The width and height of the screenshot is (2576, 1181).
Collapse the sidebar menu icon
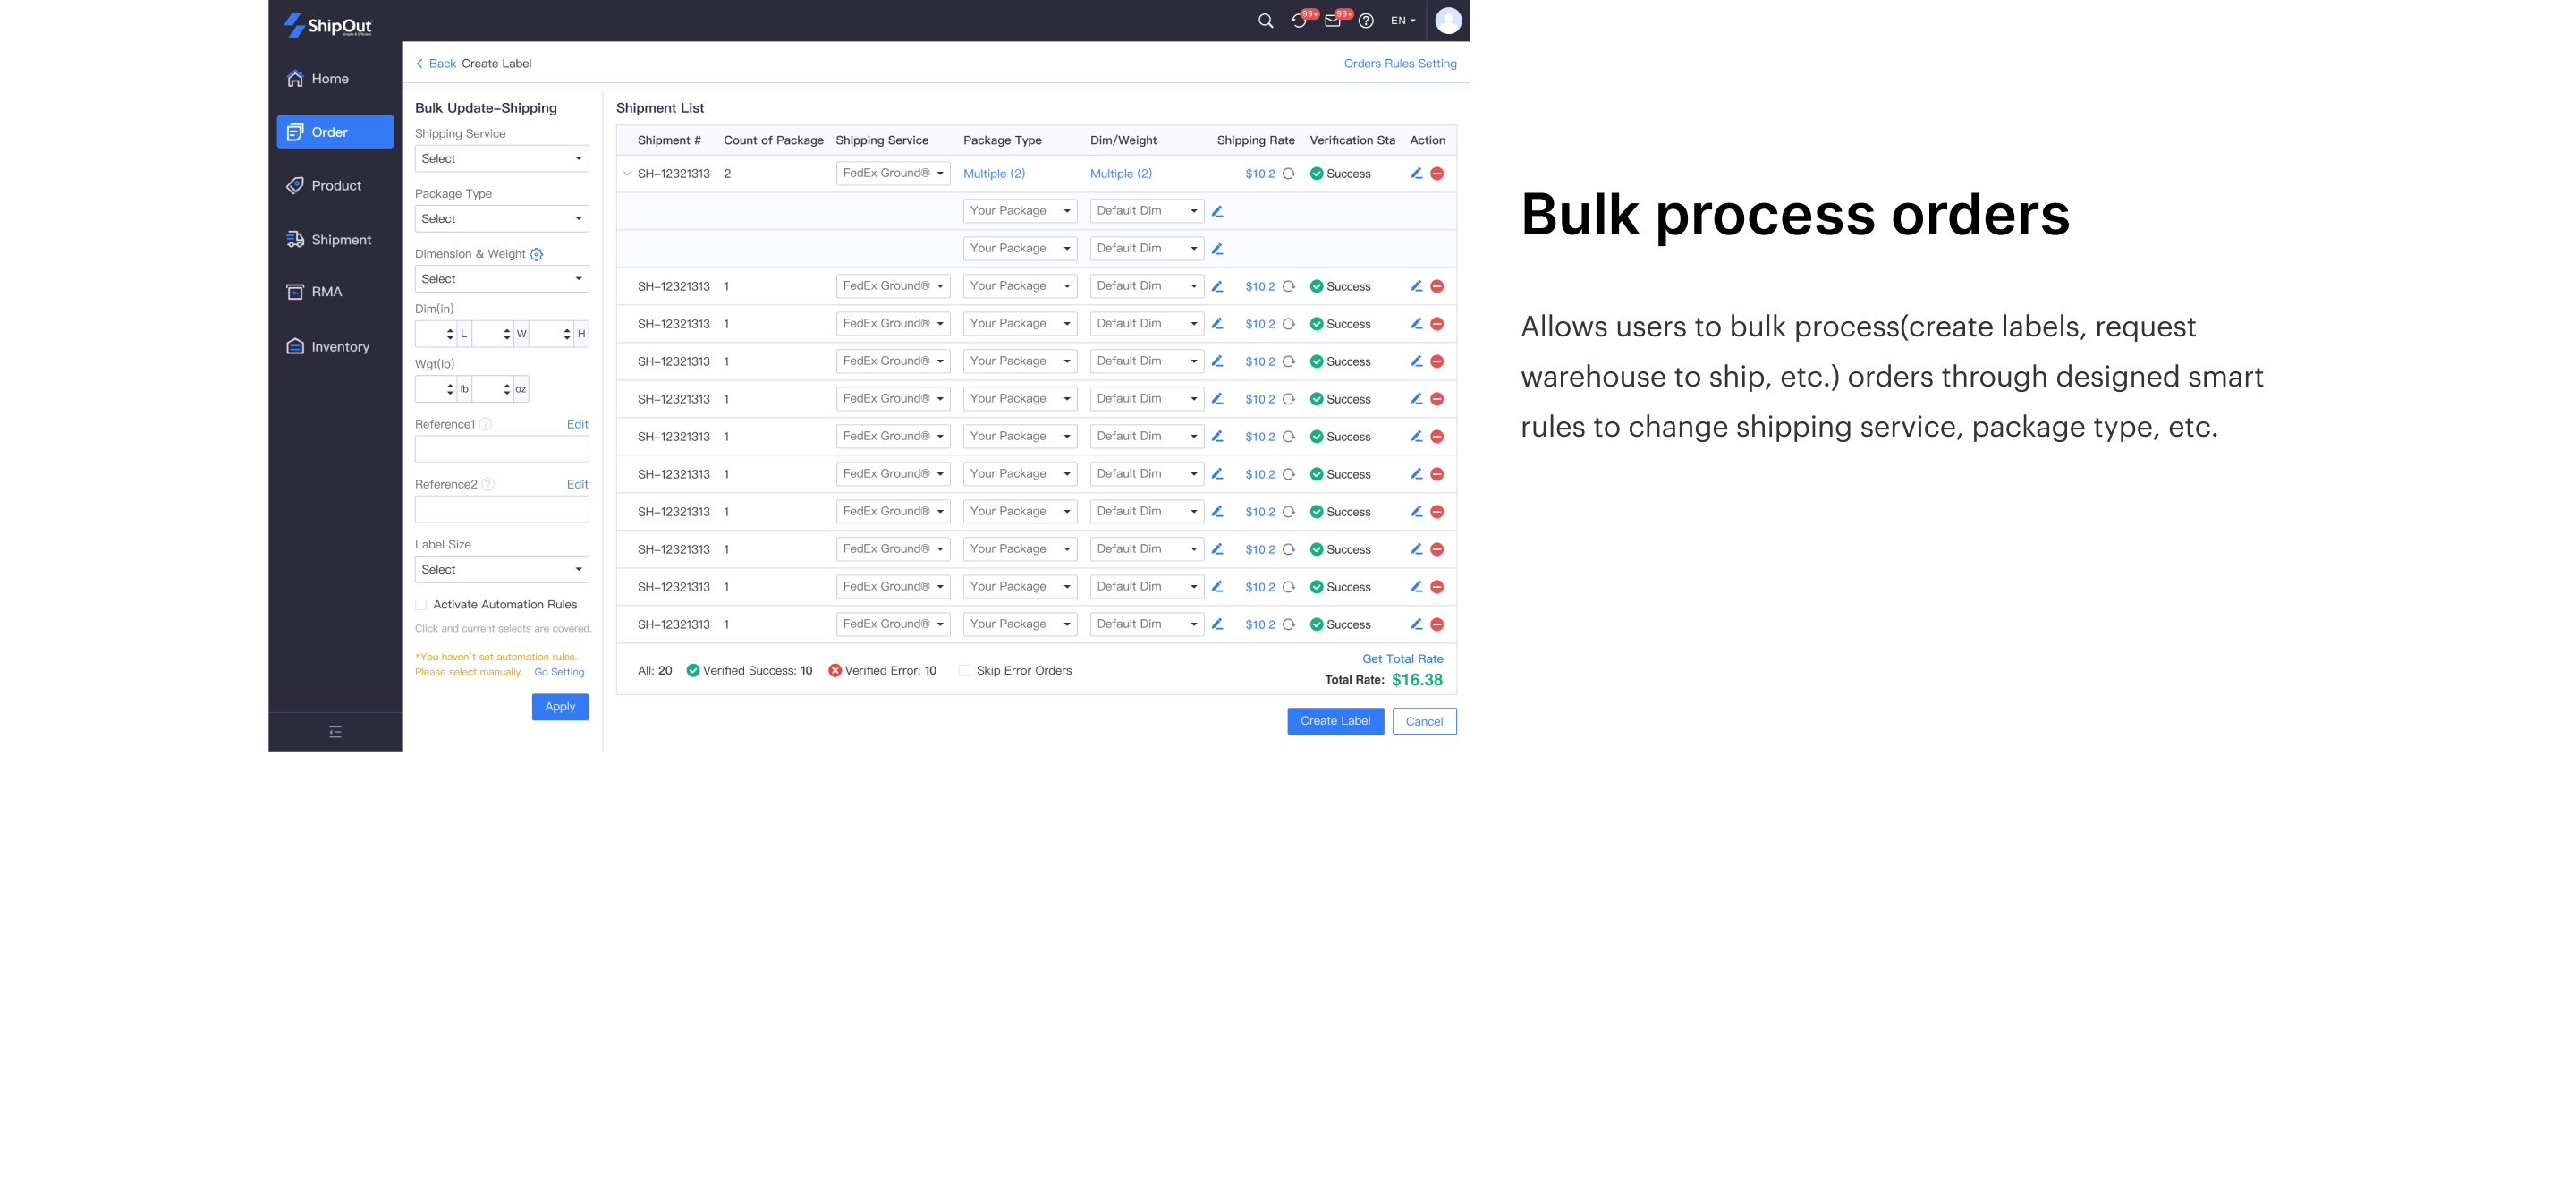[335, 732]
